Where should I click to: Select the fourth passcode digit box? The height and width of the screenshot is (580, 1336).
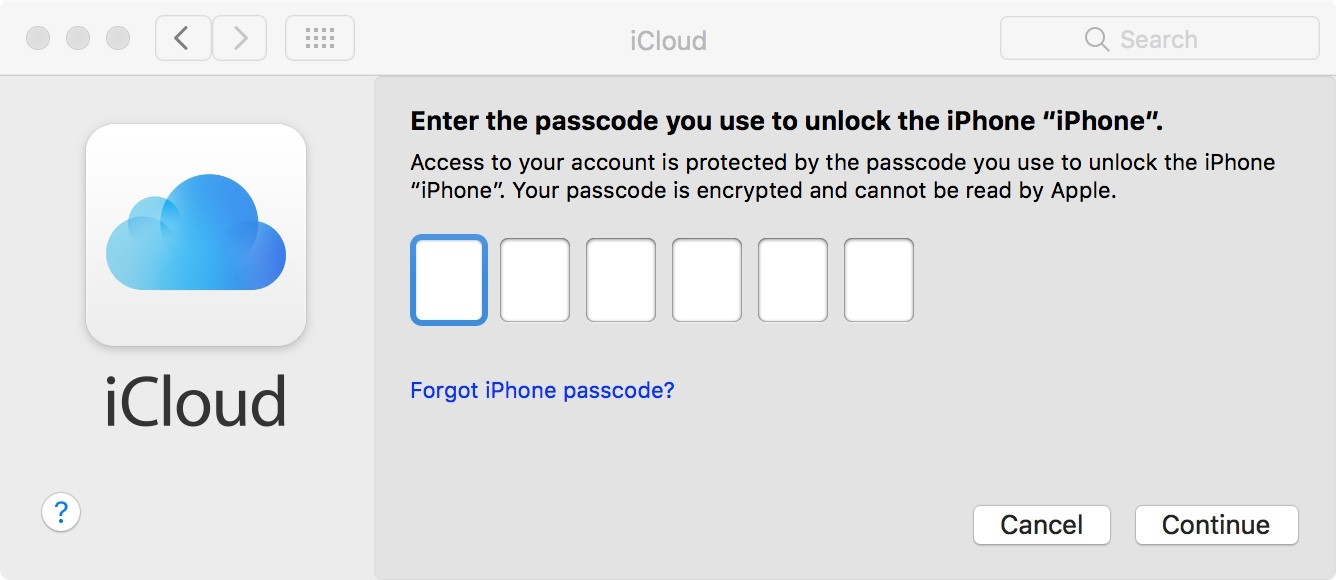(707, 280)
